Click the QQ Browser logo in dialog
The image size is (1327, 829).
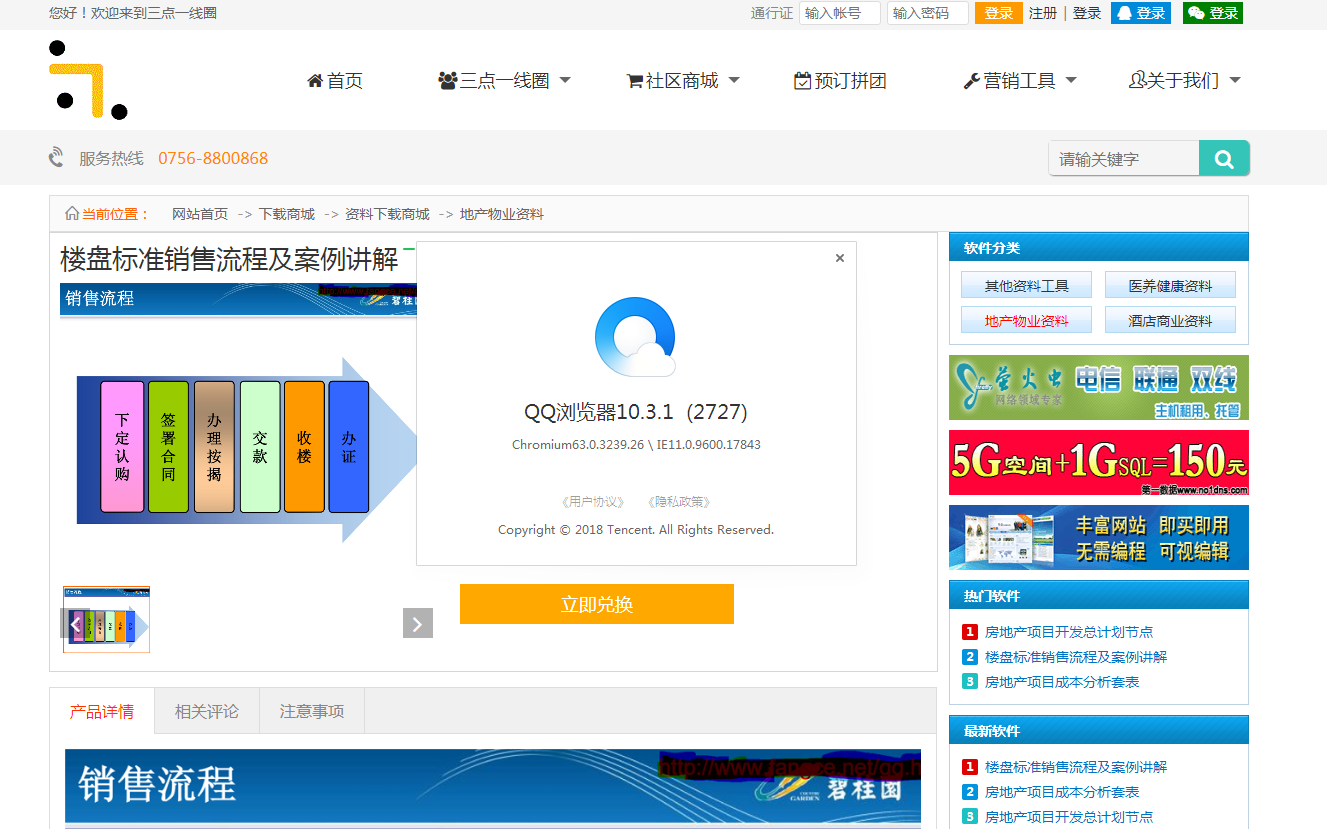(x=635, y=337)
